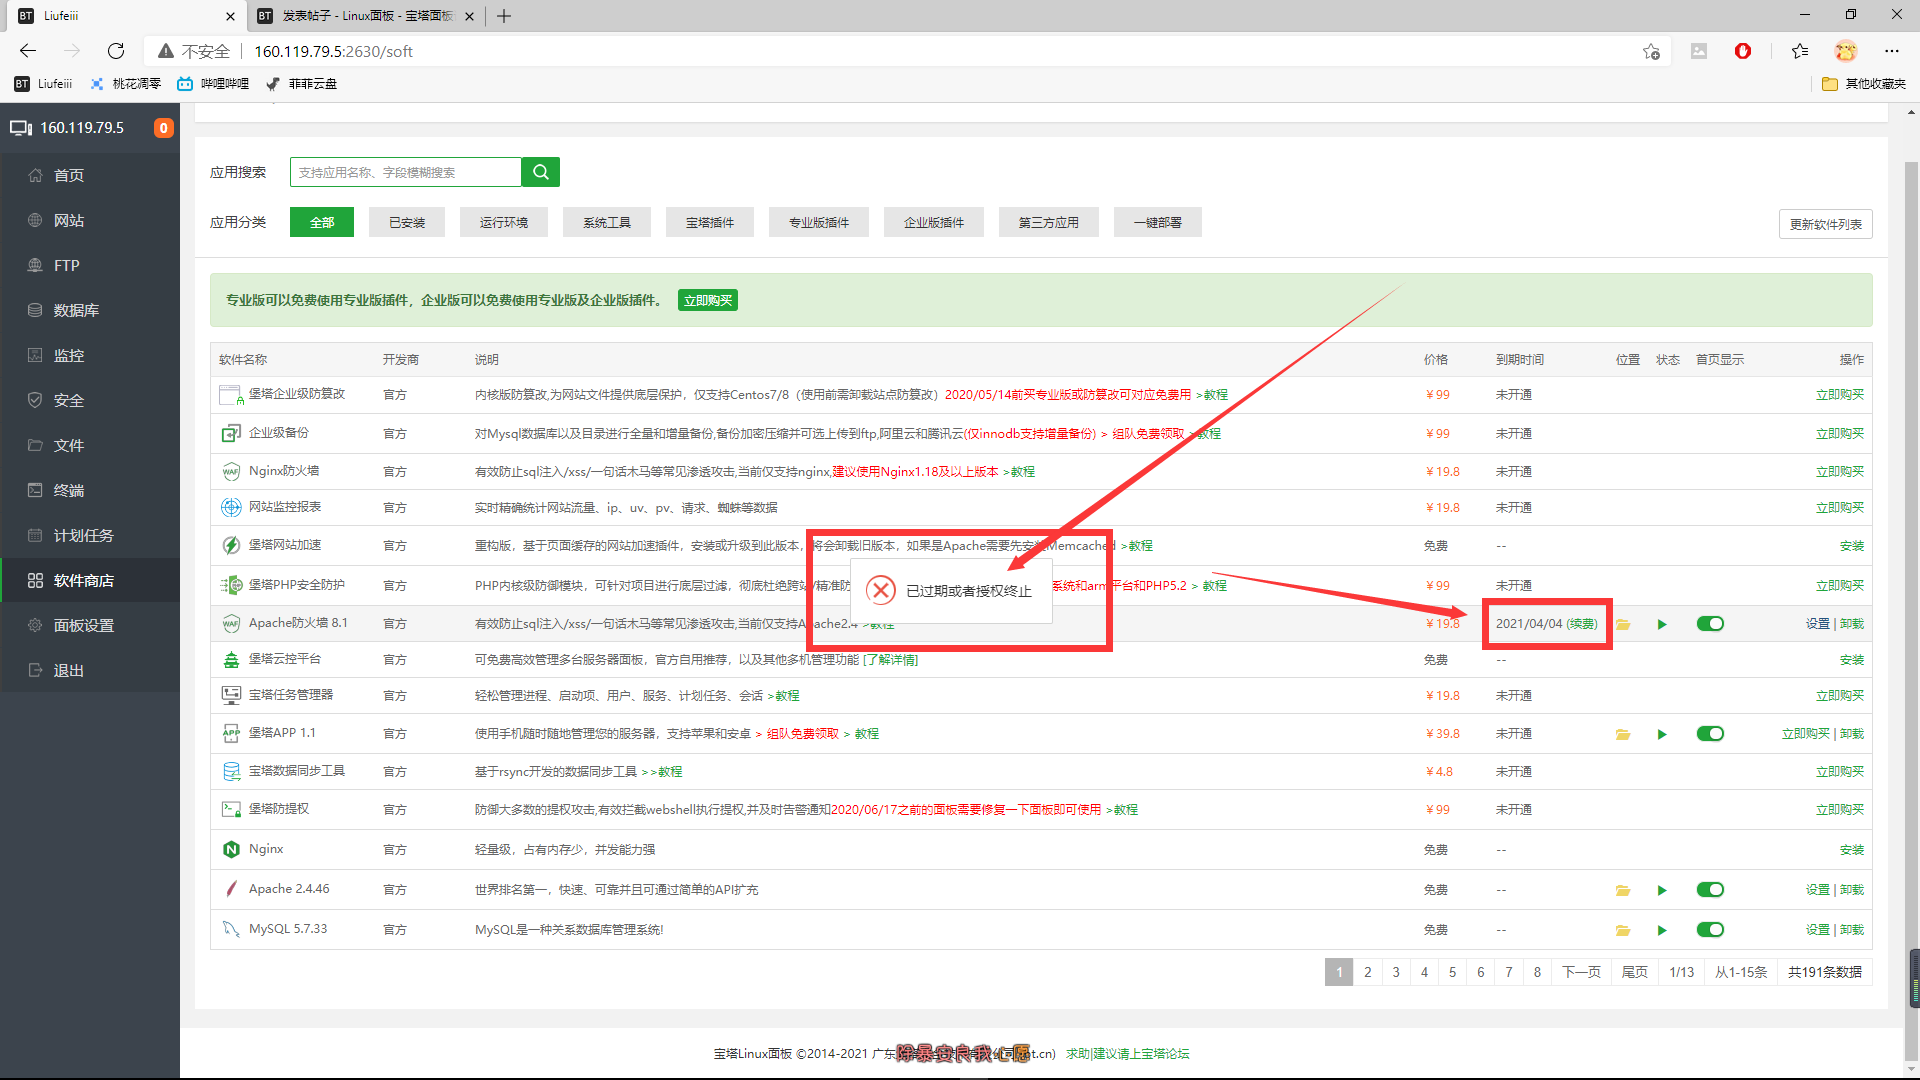The image size is (1920, 1080).
Task: Click 卸载 link for Apache 2.4.46
Action: pyautogui.click(x=1852, y=890)
